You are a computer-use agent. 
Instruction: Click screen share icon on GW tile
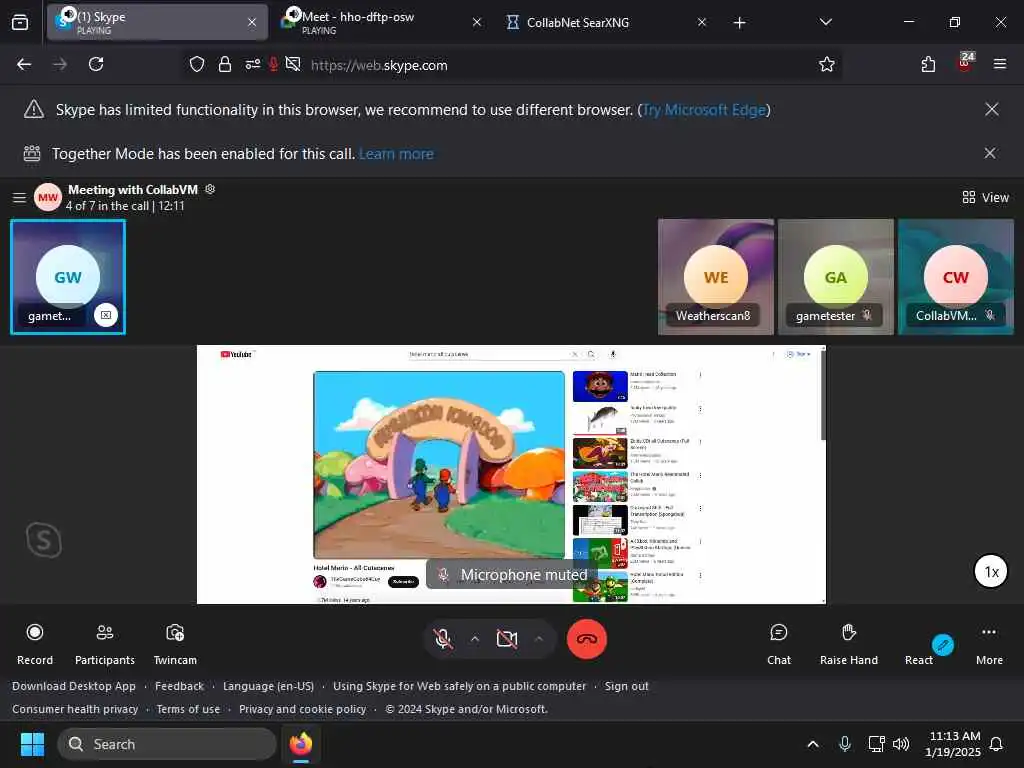pos(106,315)
